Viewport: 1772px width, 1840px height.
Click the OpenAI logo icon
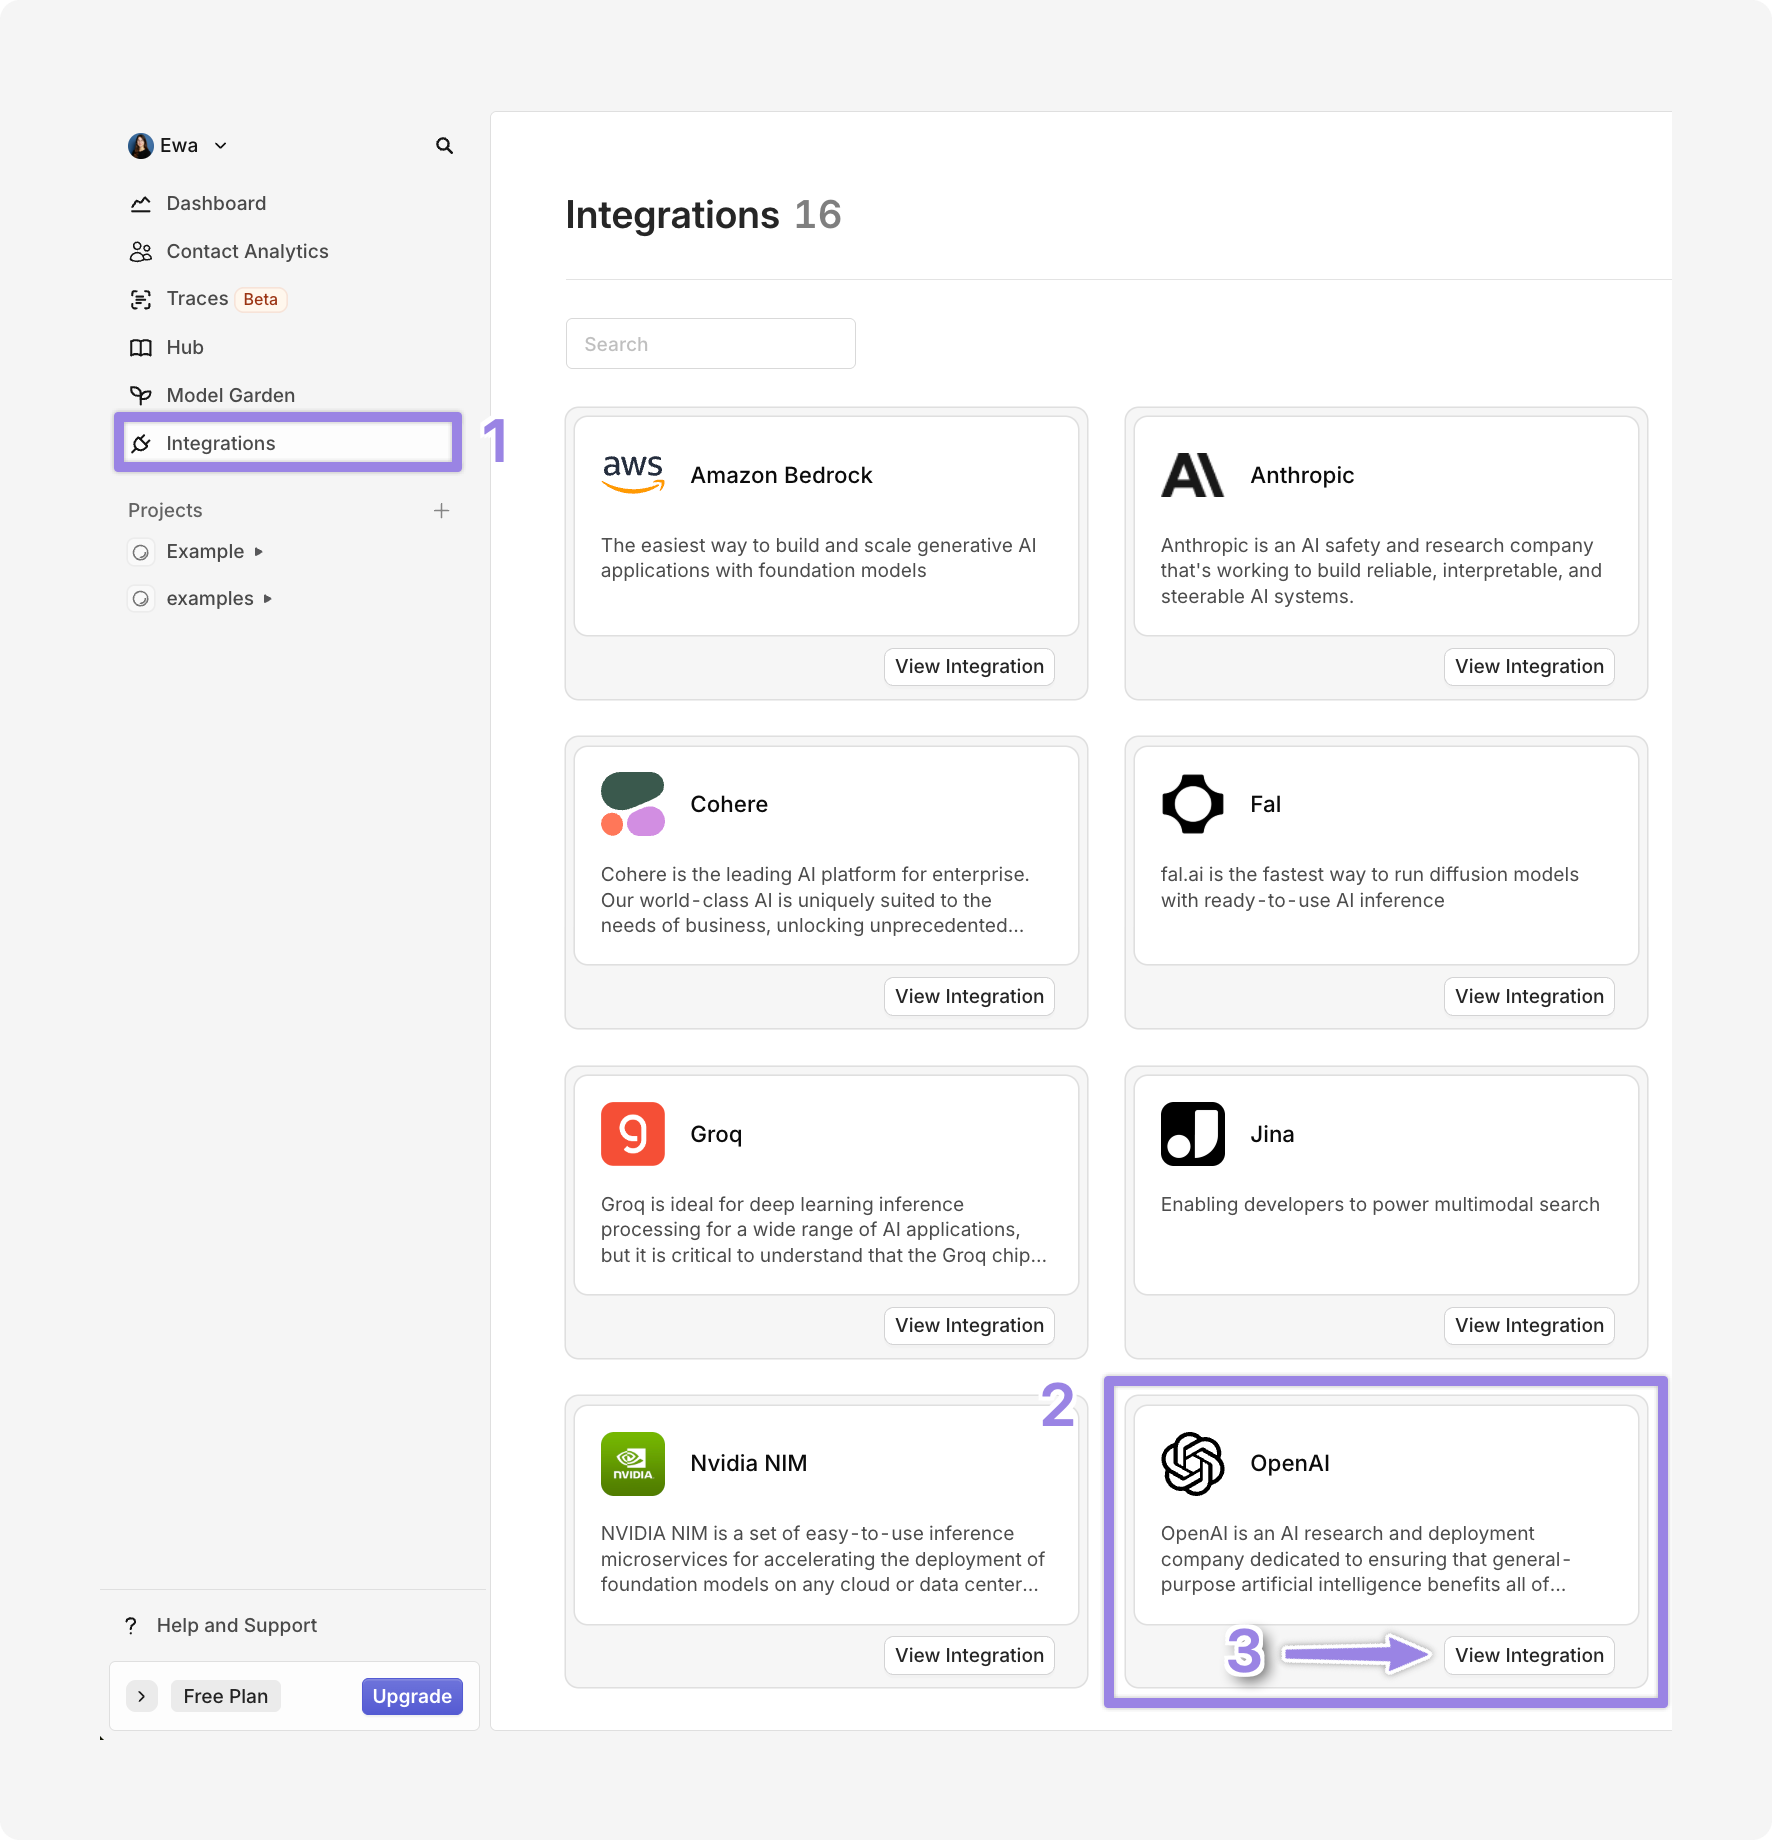click(1192, 1464)
